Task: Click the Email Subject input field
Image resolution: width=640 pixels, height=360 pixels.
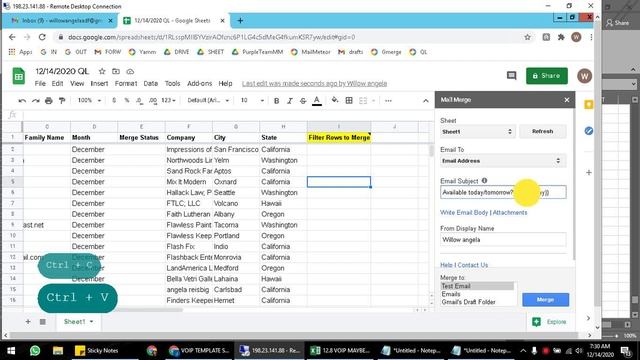Action: [503, 192]
